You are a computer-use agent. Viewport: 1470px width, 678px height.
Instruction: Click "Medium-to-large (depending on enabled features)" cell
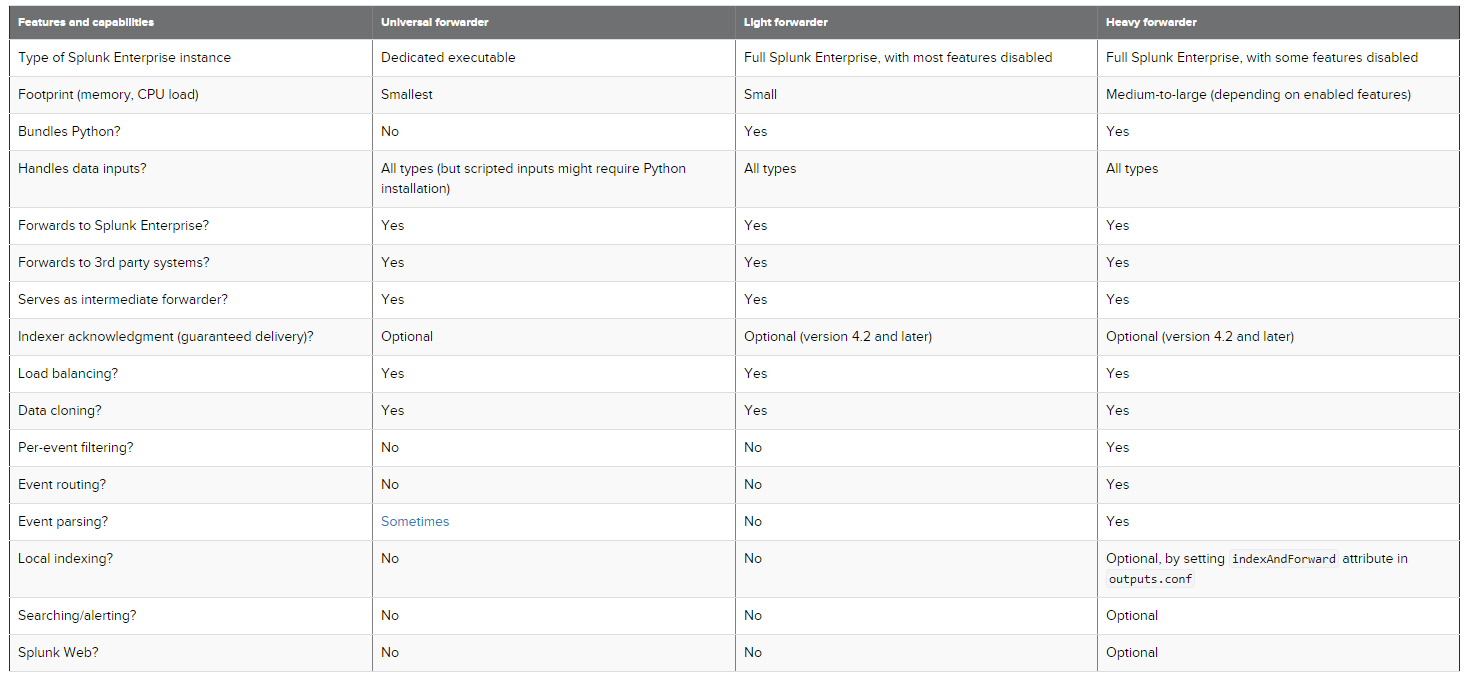pyautogui.click(x=1258, y=94)
